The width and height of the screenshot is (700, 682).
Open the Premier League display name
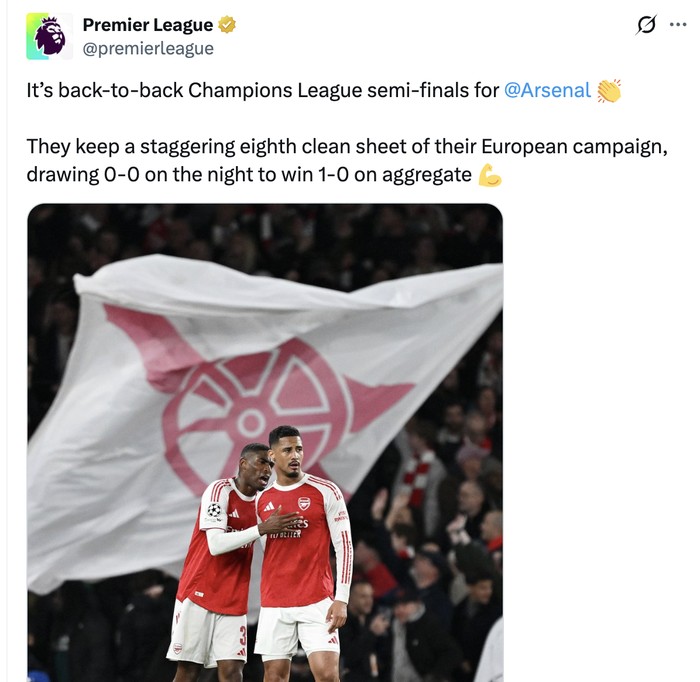[147, 25]
